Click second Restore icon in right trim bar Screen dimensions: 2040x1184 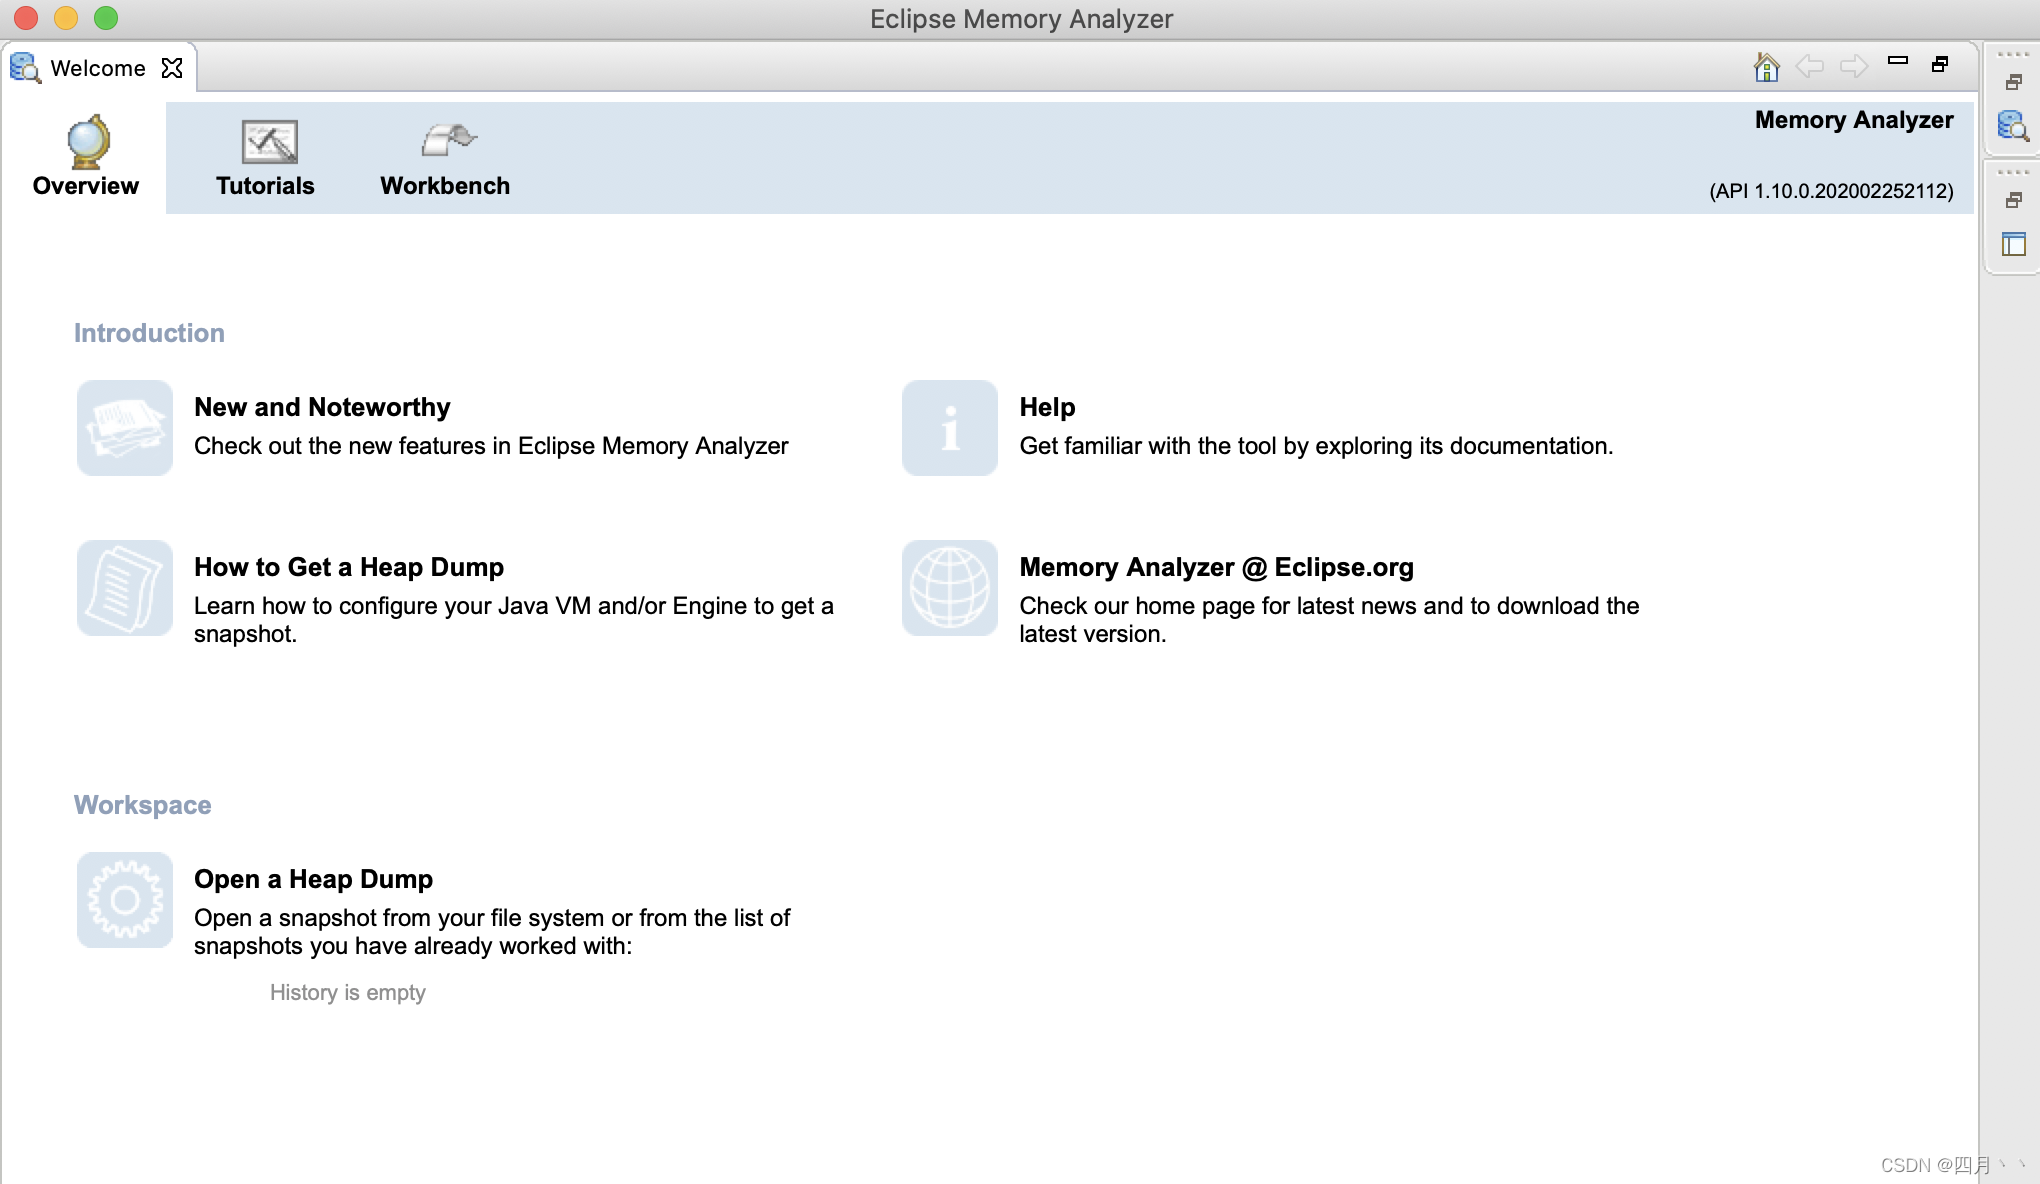tap(2014, 201)
